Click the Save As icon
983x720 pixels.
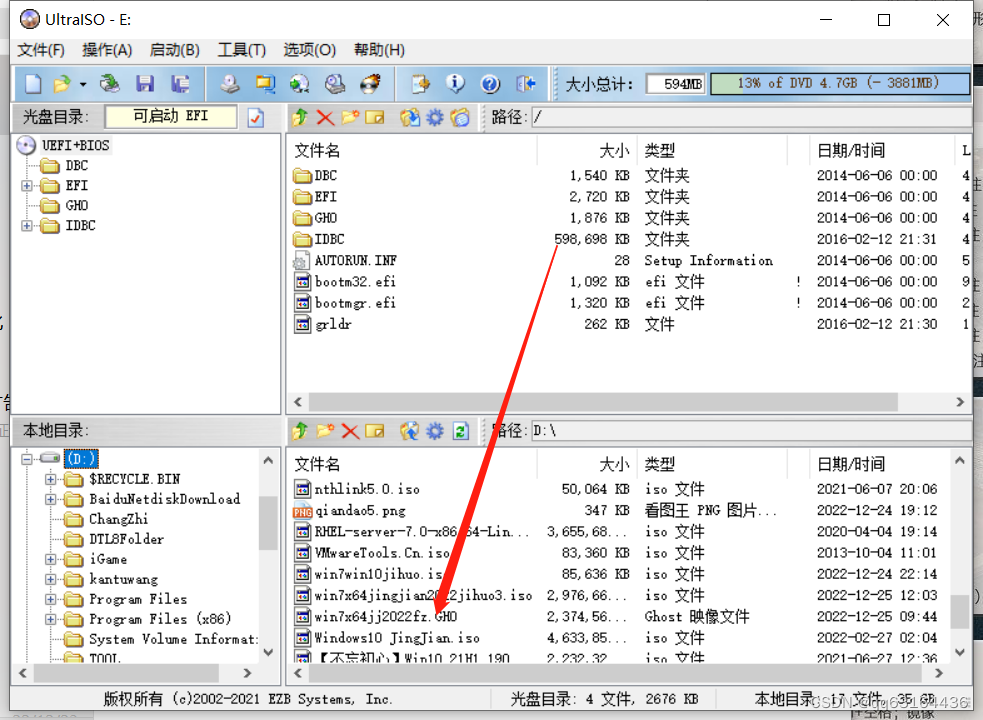[181, 83]
